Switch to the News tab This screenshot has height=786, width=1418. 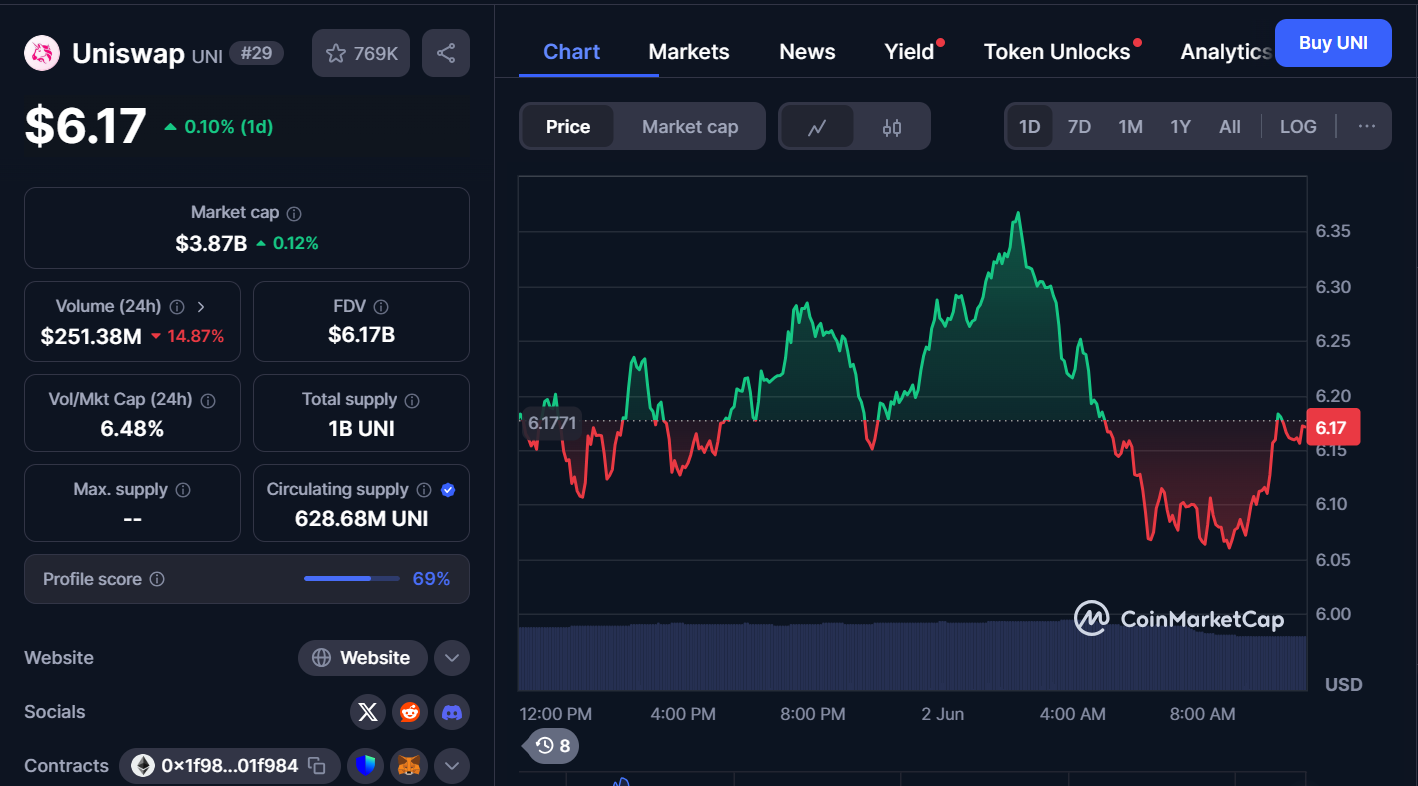pyautogui.click(x=807, y=52)
